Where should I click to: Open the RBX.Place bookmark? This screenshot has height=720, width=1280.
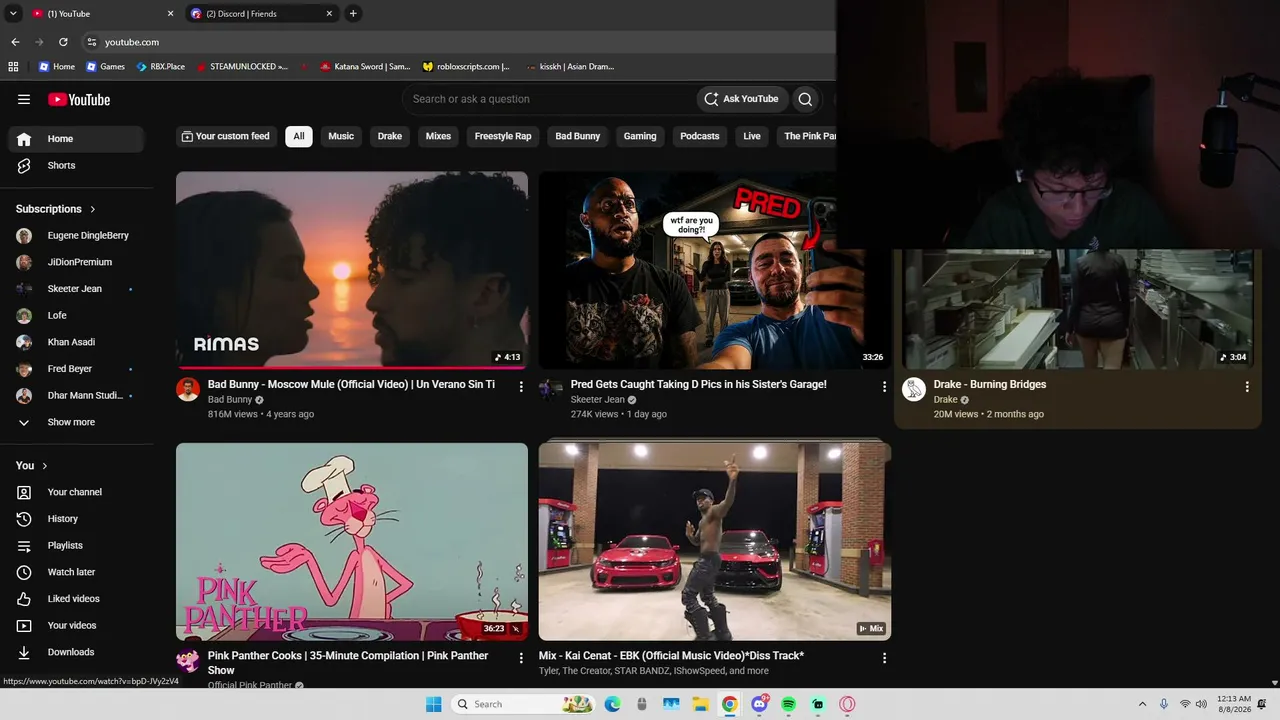coord(161,67)
